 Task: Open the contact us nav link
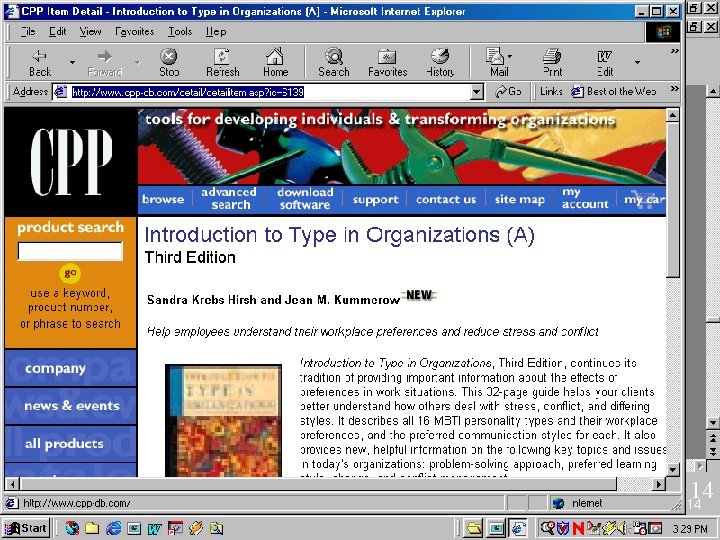pos(446,199)
